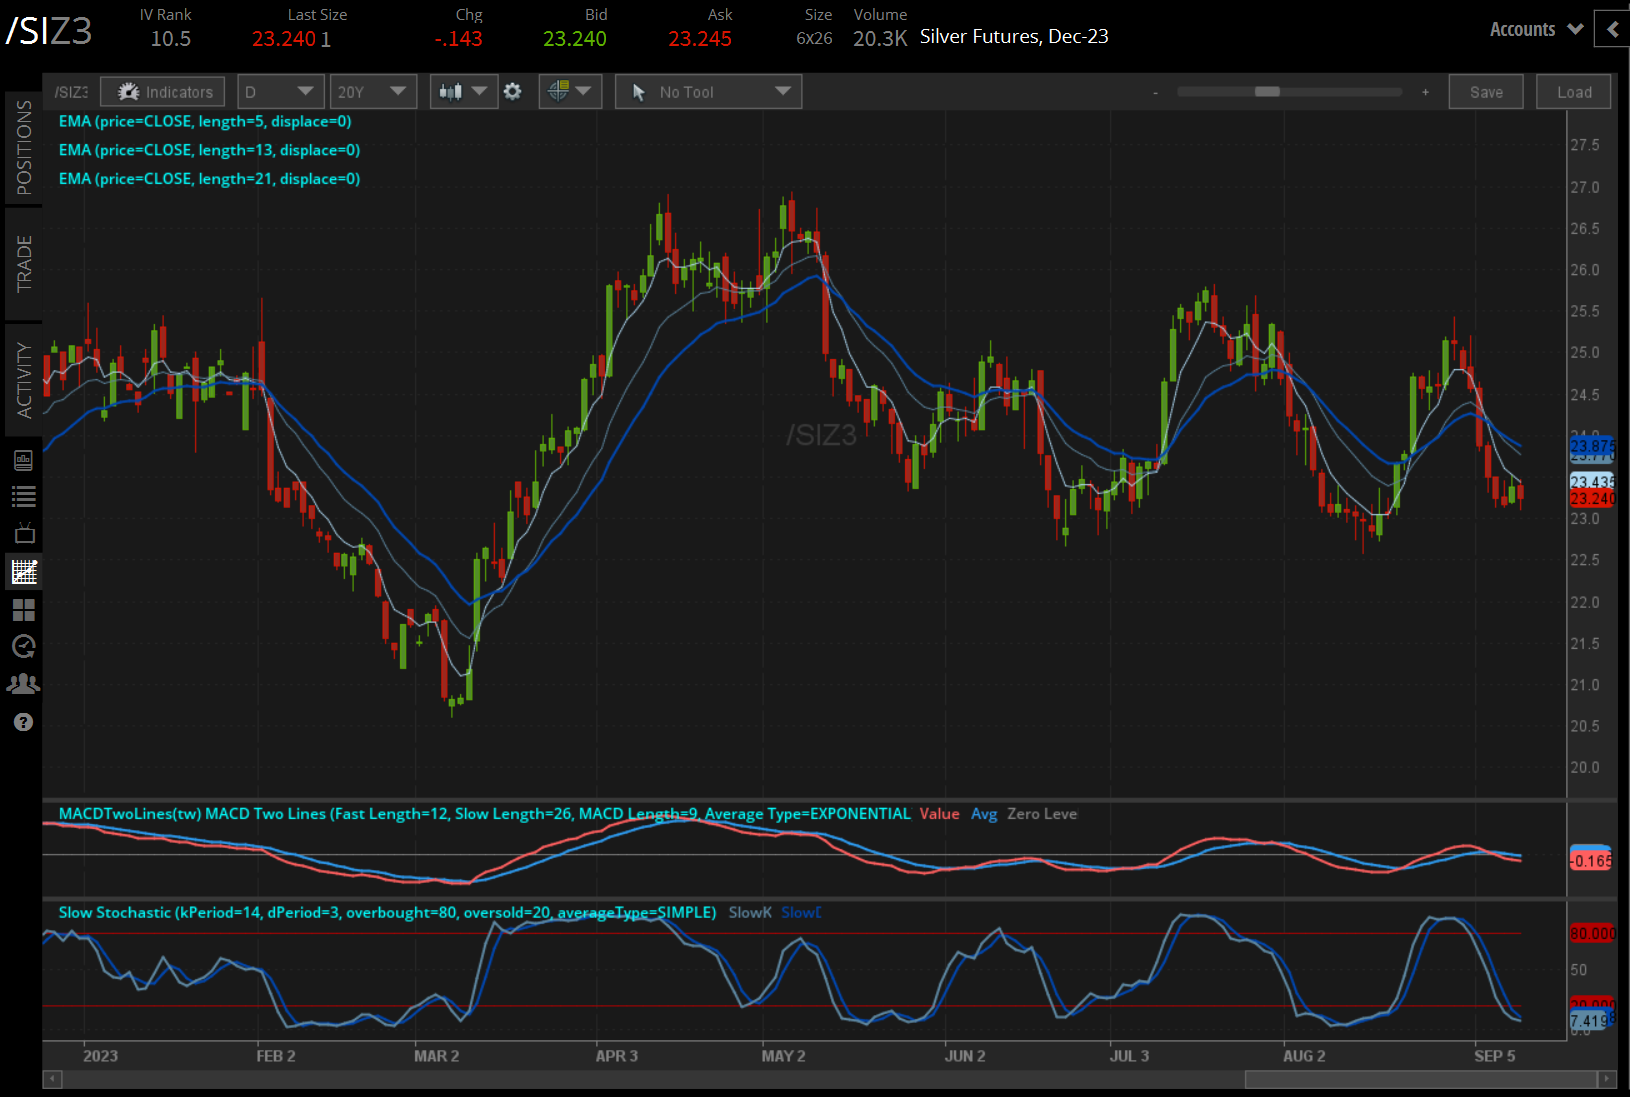
Task: Expand the D timeframe dropdown
Action: [x=280, y=92]
